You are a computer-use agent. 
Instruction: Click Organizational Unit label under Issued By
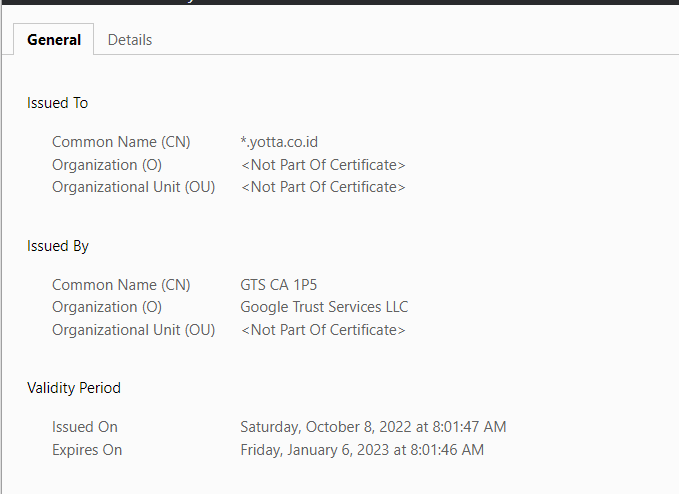pyautogui.click(x=133, y=330)
